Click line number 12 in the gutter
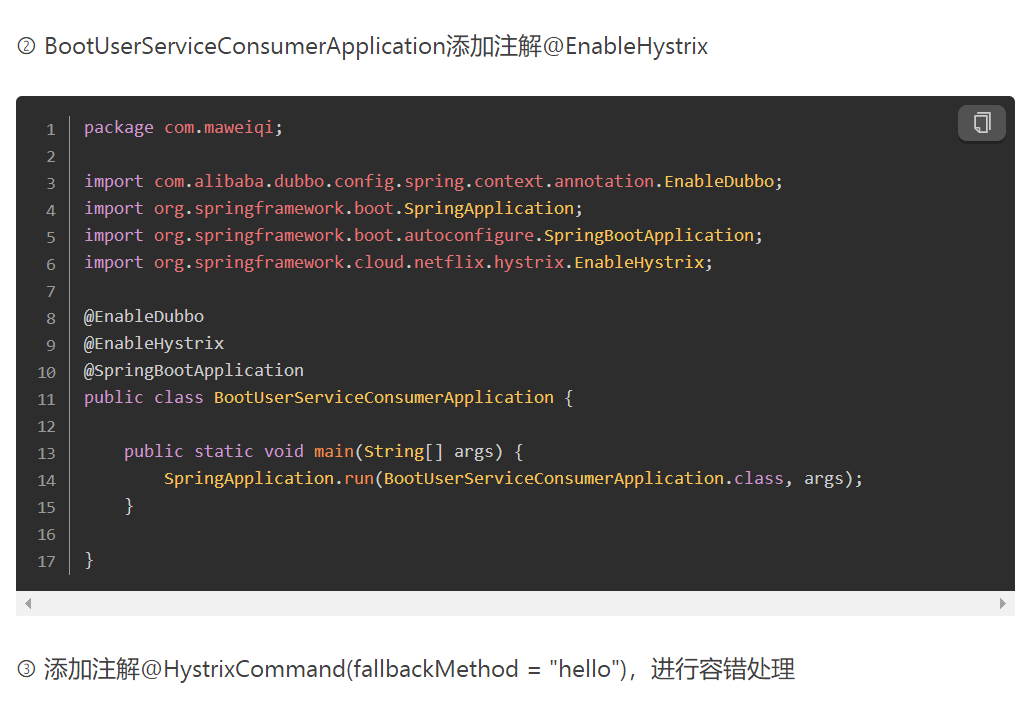1022x706 pixels. click(x=46, y=426)
